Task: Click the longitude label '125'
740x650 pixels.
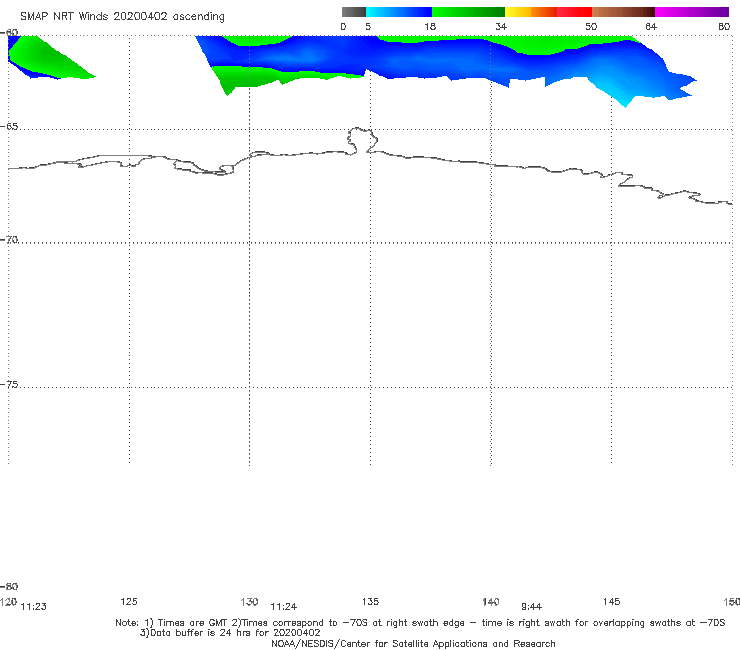Action: (x=129, y=601)
